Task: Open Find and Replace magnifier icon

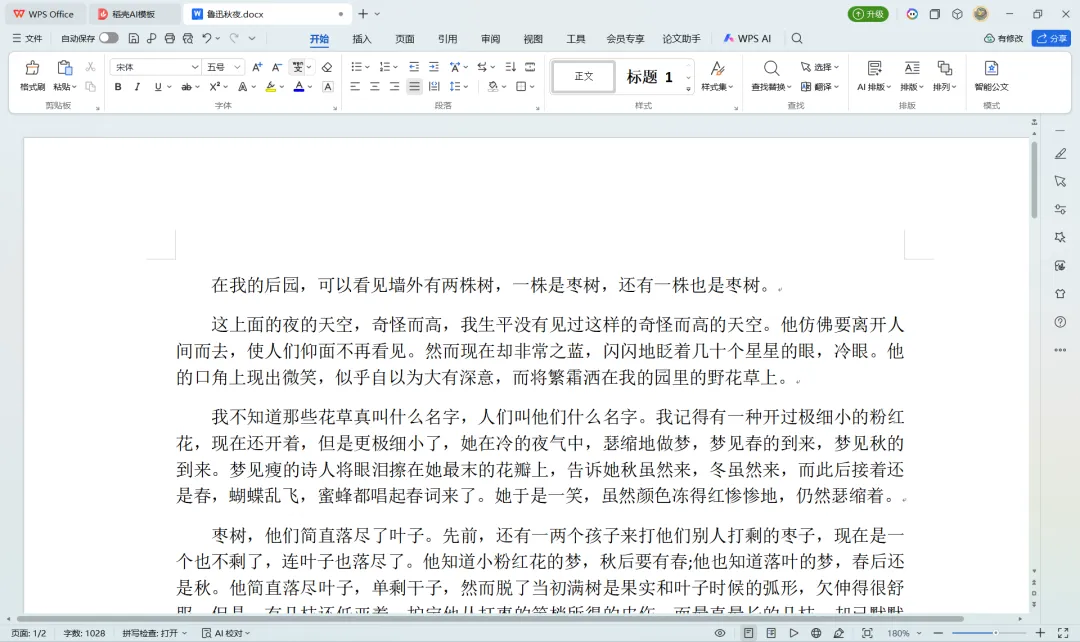Action: click(x=771, y=68)
